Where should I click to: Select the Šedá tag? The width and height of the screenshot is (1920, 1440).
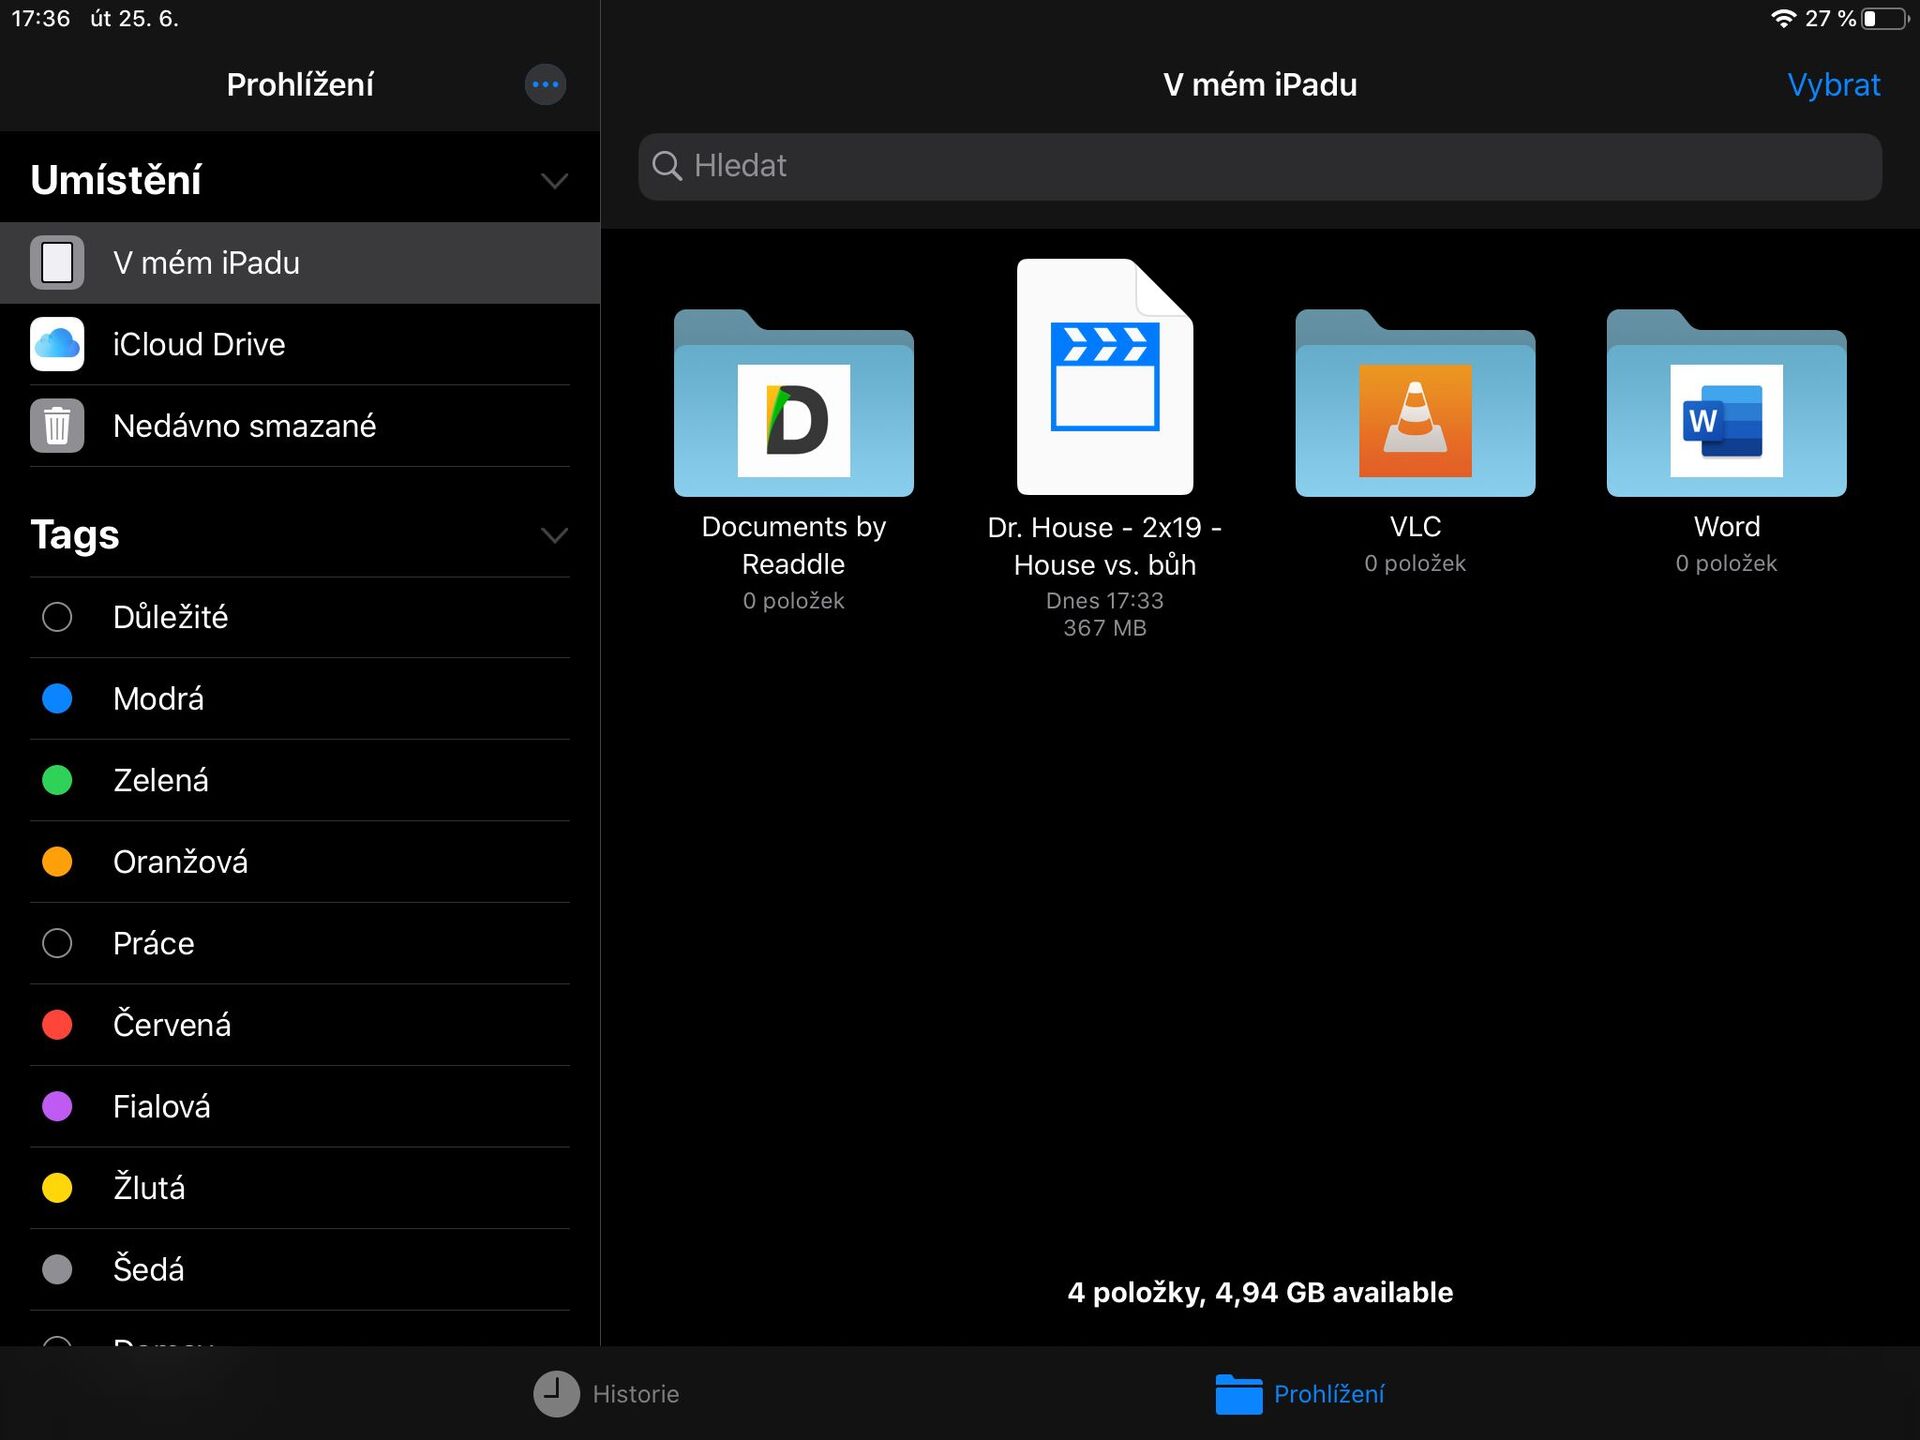(x=148, y=1269)
